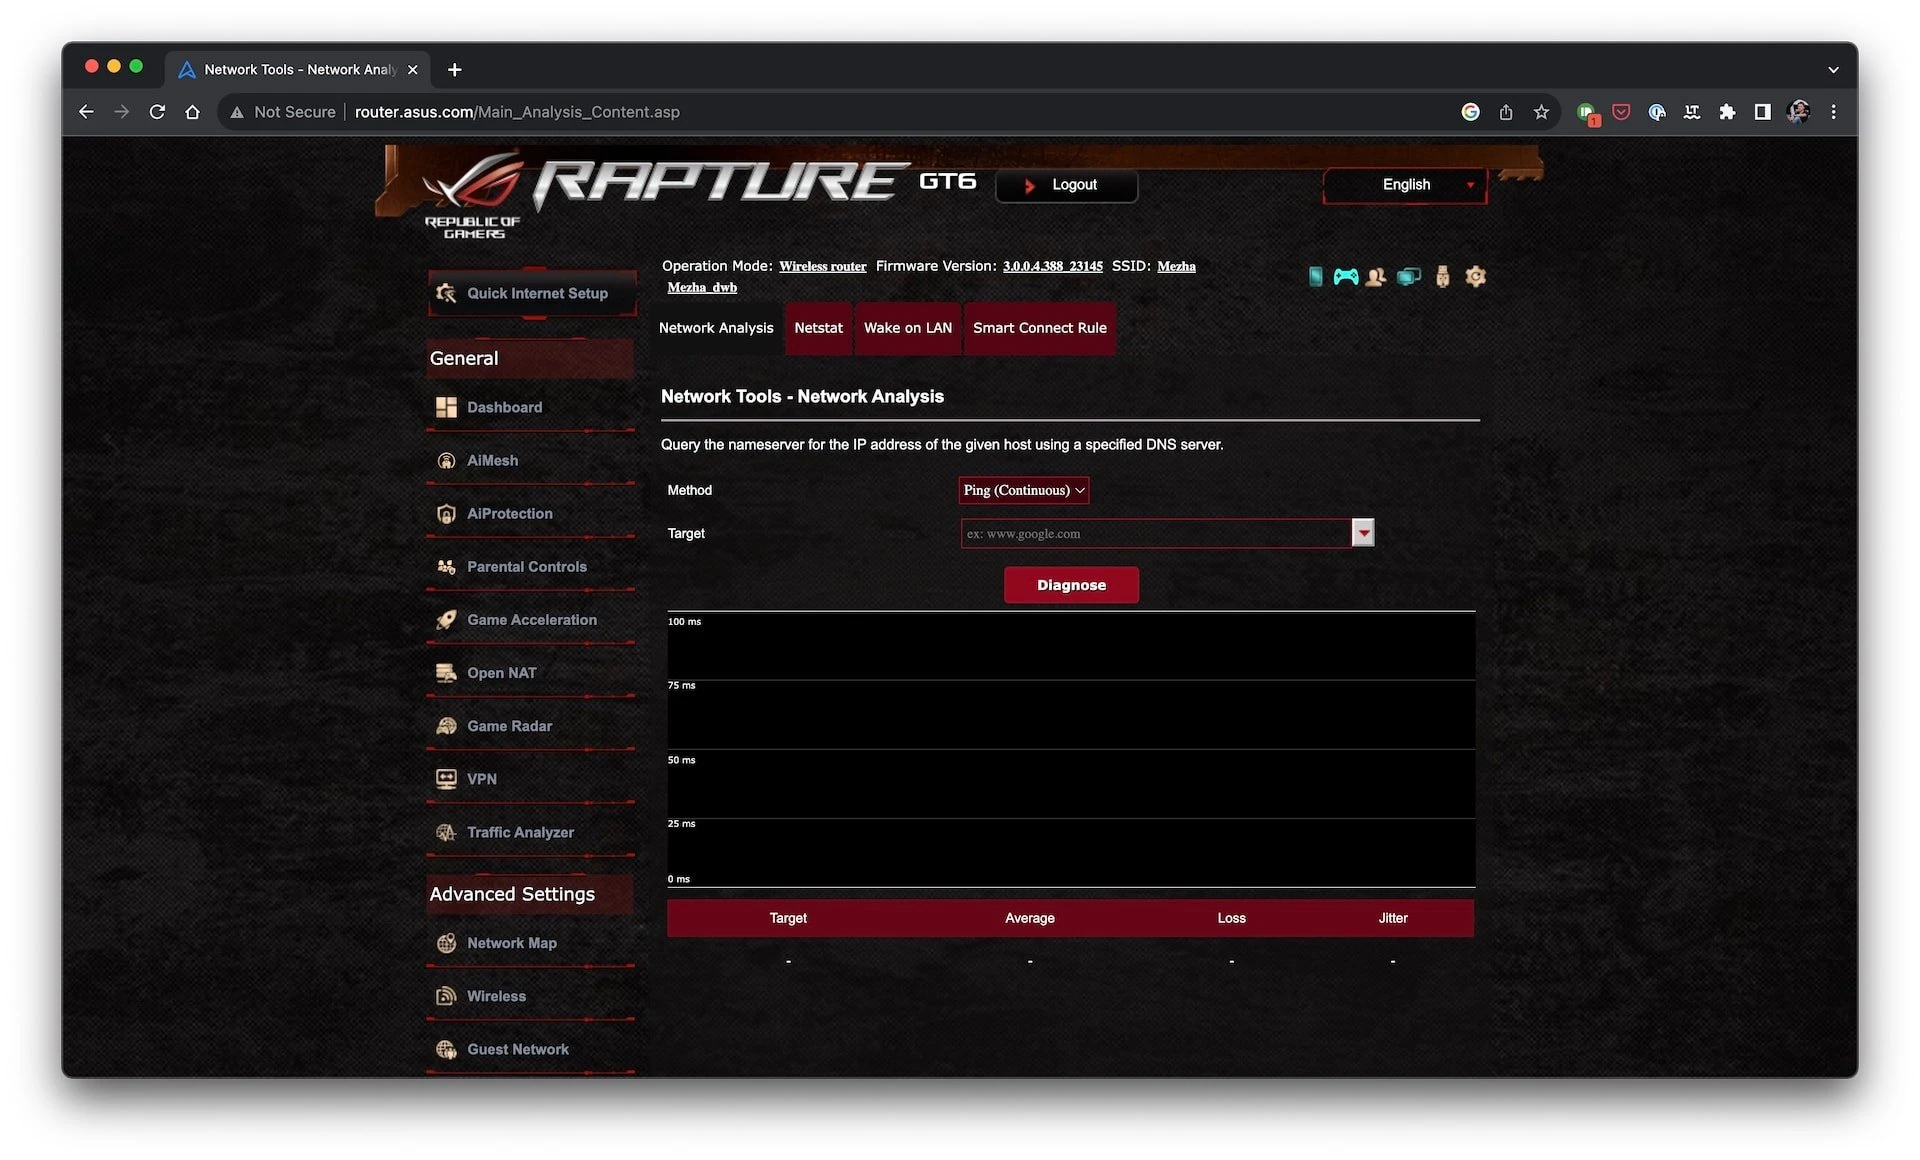Open the Wireless router operation mode link

click(822, 266)
